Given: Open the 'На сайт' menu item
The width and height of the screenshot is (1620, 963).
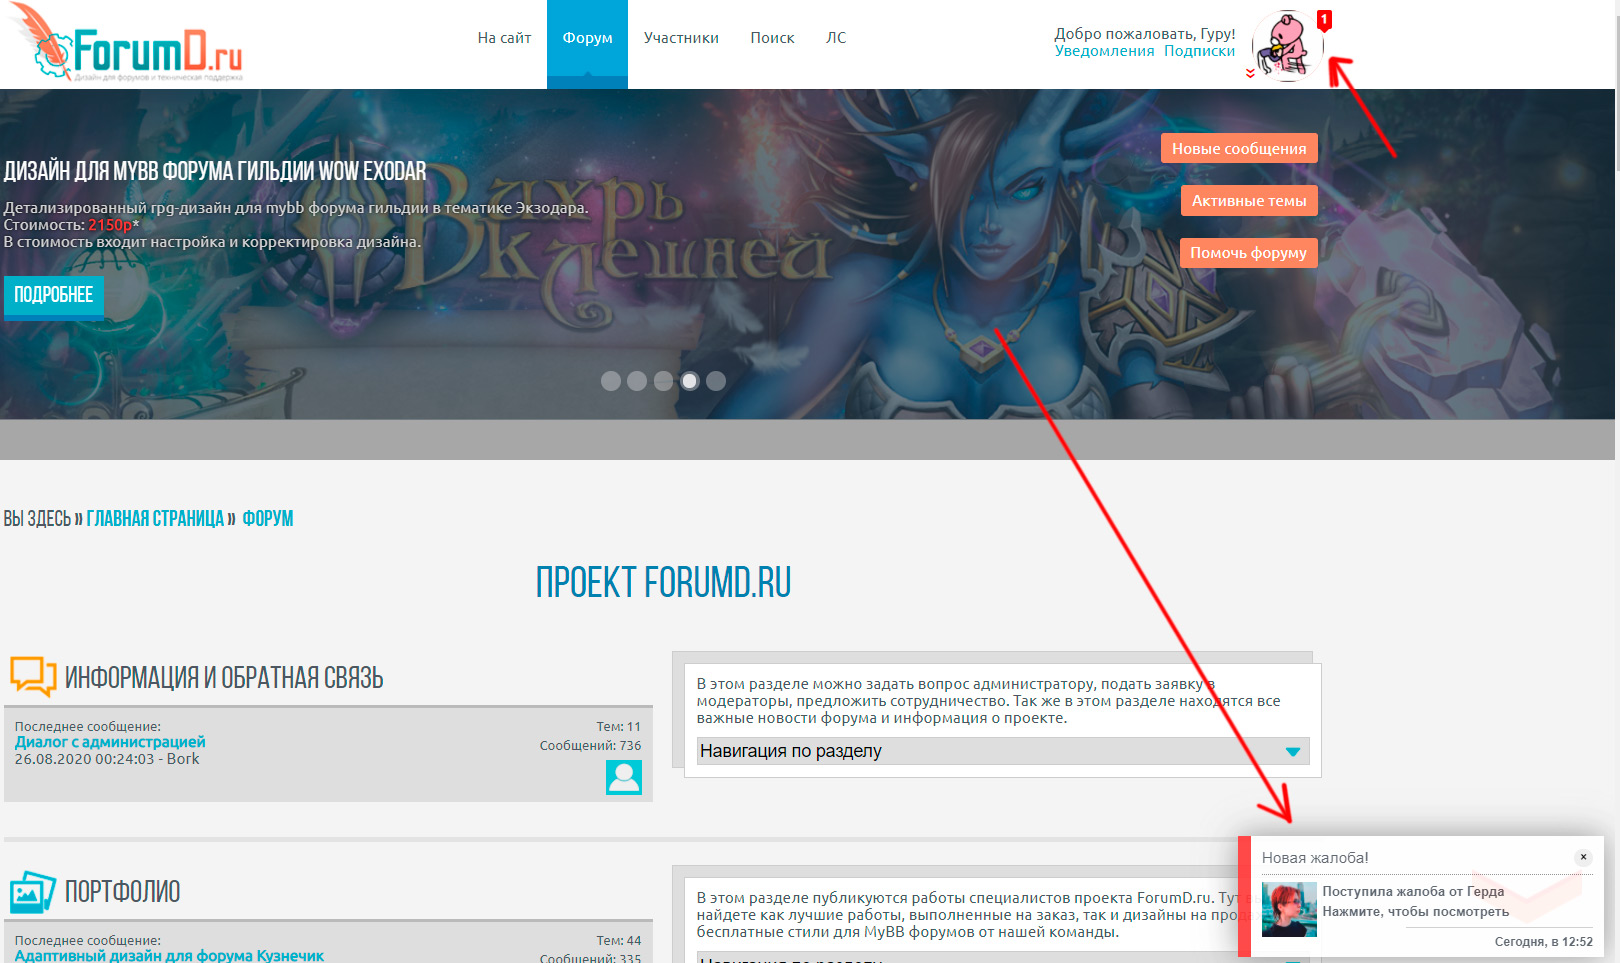Looking at the screenshot, I should (504, 38).
